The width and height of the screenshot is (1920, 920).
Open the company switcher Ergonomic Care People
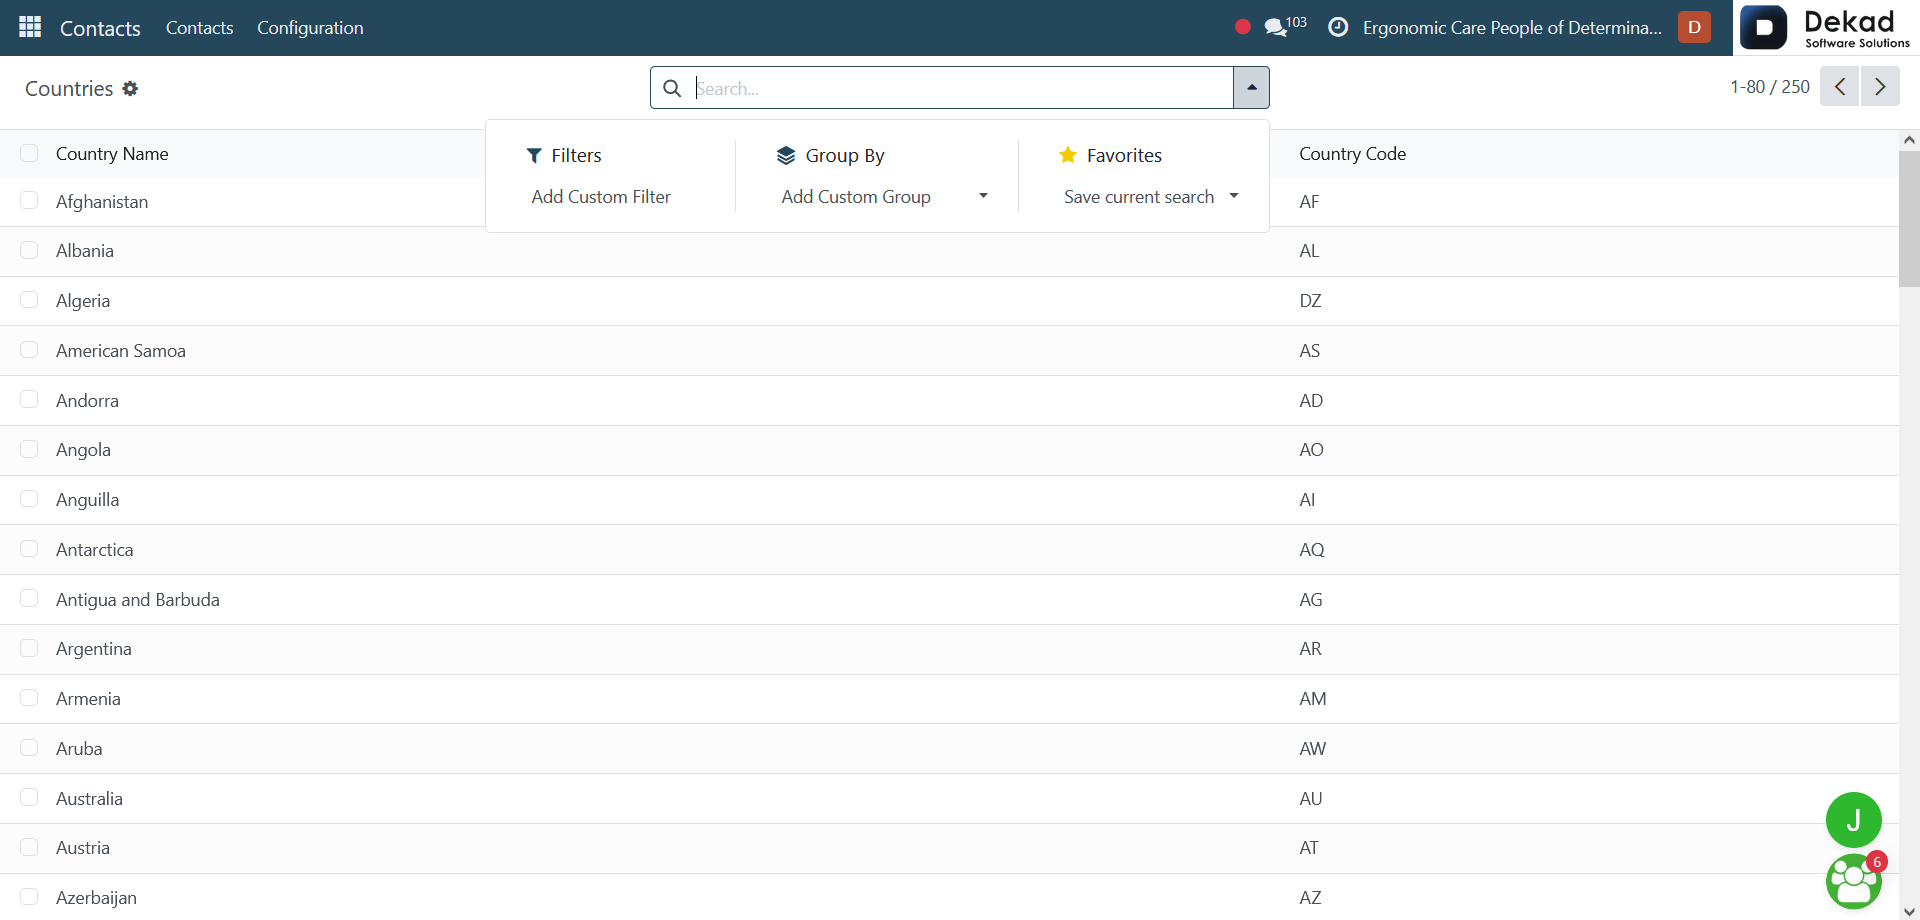pos(1512,28)
